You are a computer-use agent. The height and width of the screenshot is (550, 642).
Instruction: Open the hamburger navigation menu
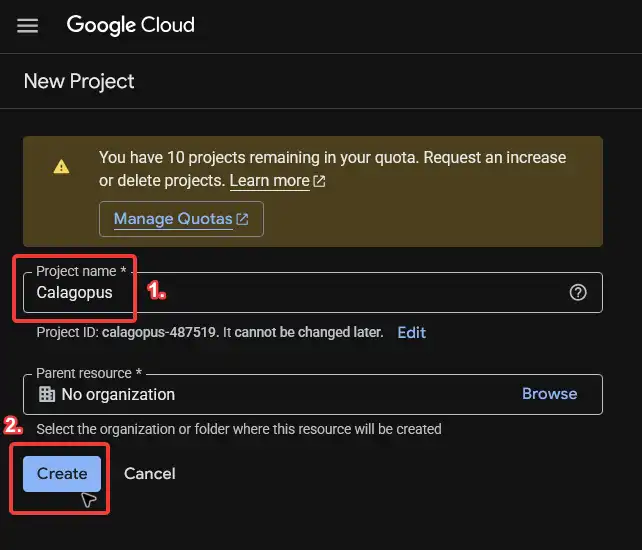[28, 26]
